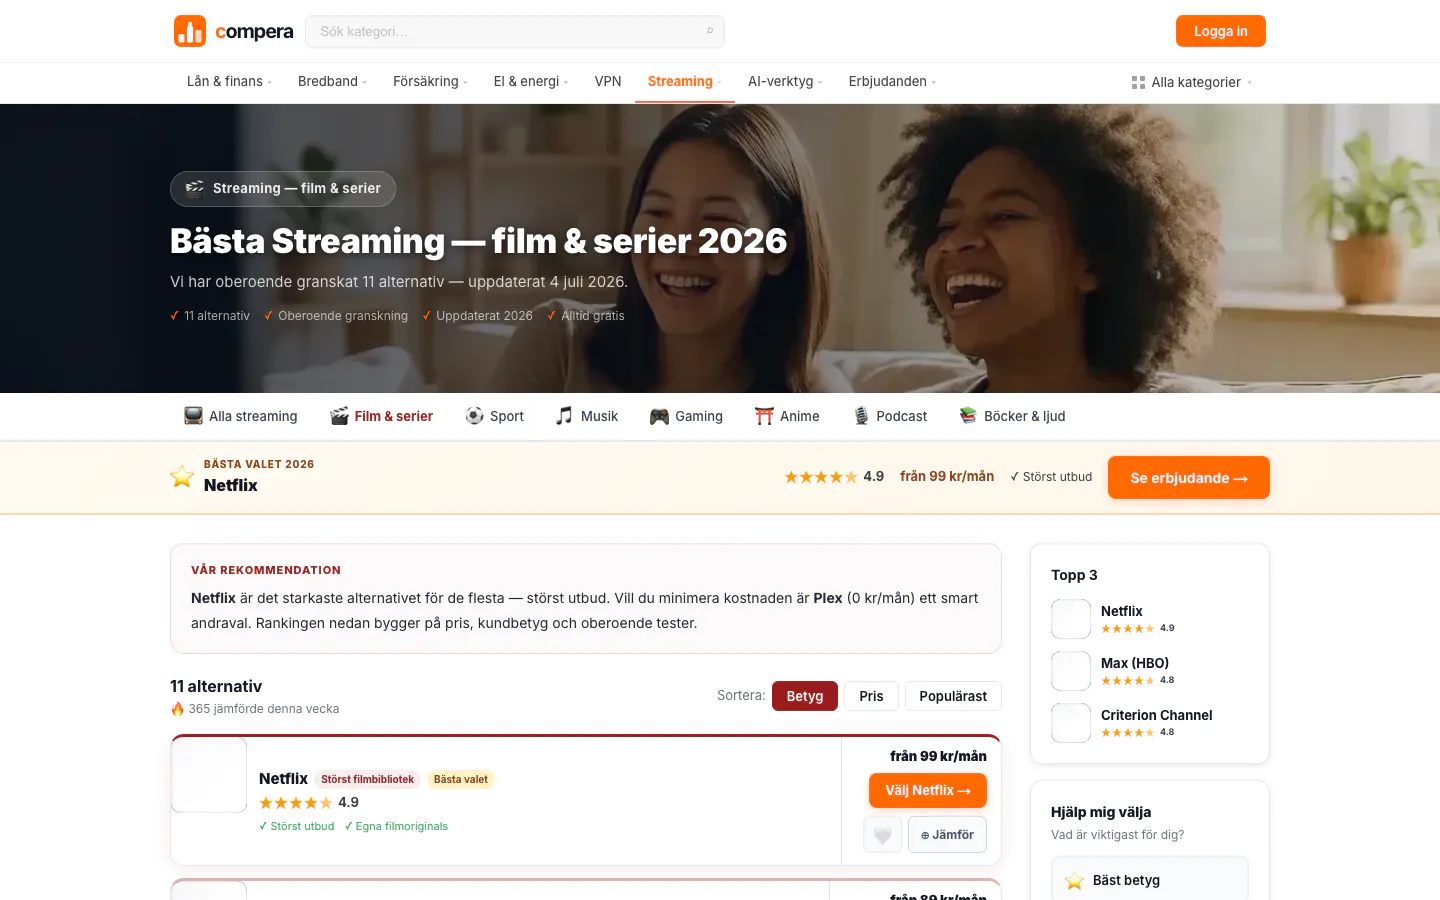Switch to the Gaming tab

click(686, 416)
